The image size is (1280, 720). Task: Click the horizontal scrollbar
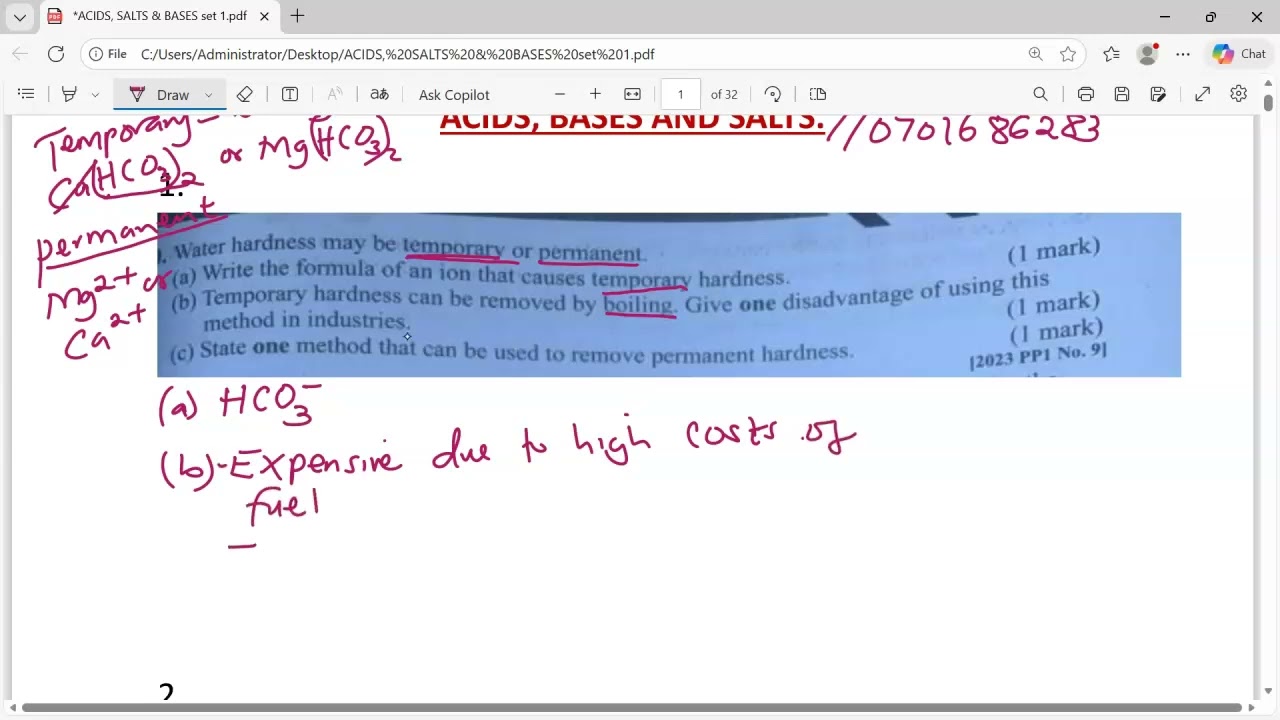tap(632, 708)
